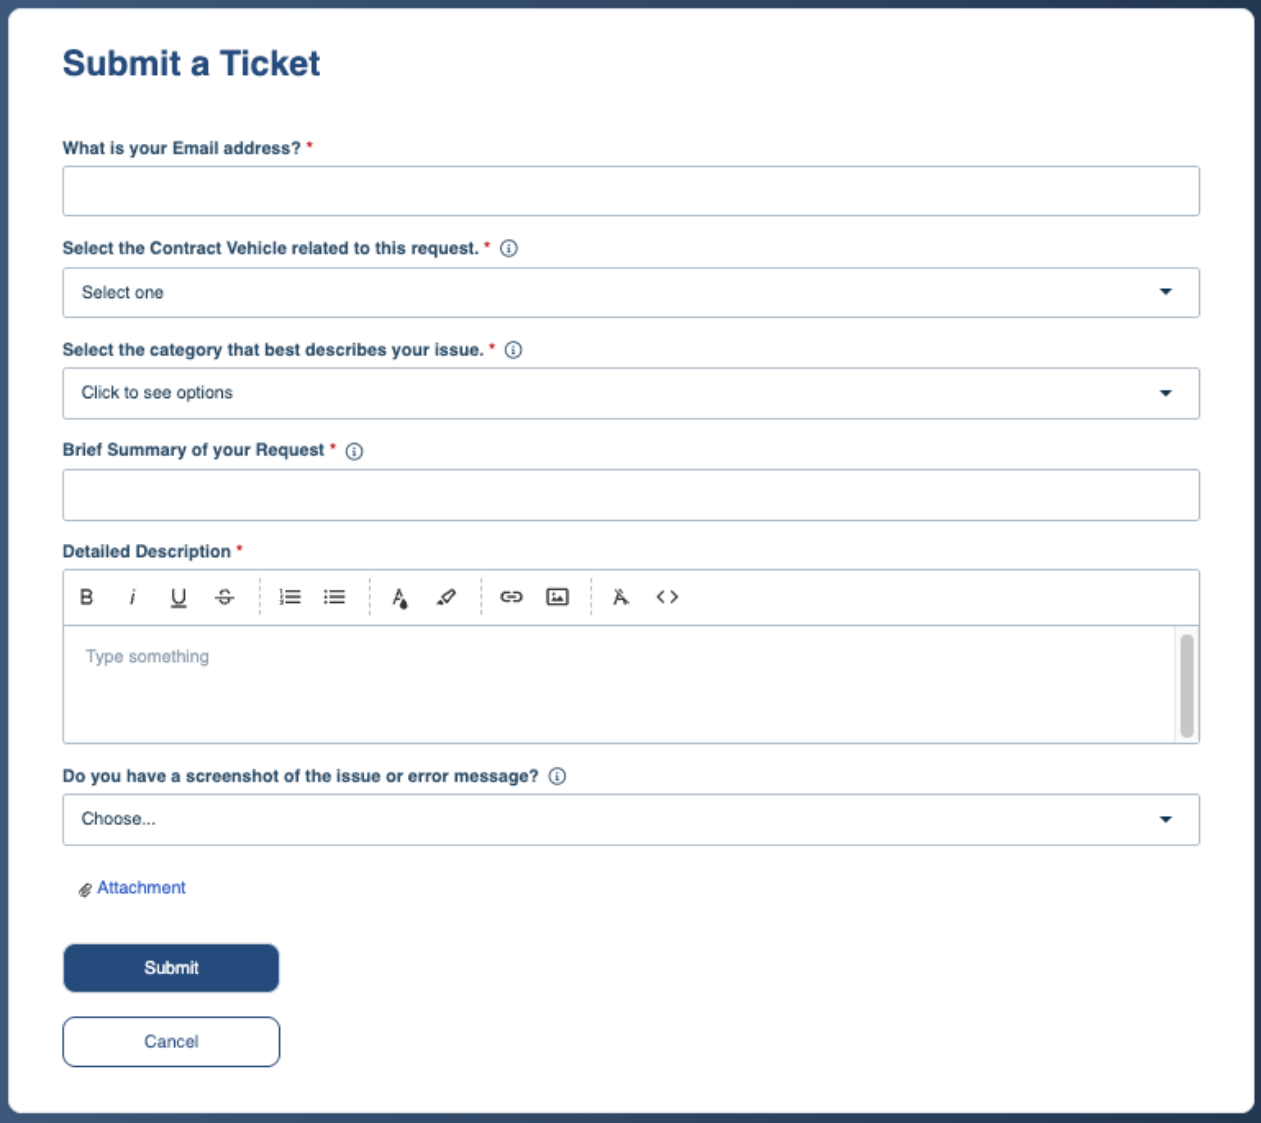
Task: Apply strikethrough formatting
Action: pyautogui.click(x=223, y=596)
